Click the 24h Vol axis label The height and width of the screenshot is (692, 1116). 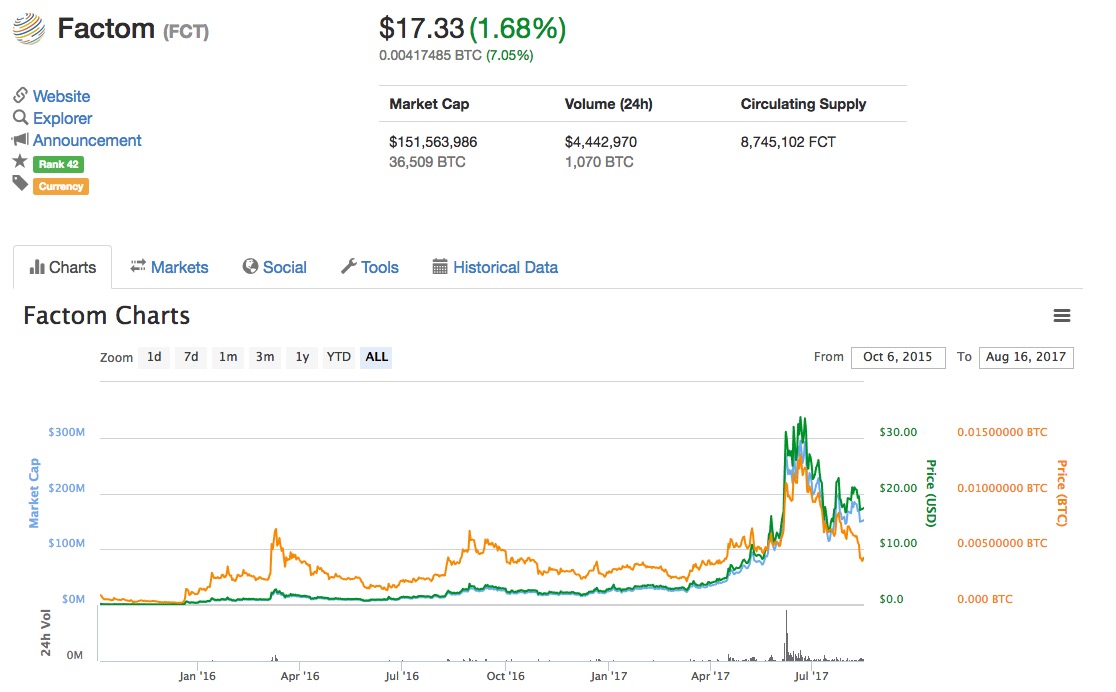46,632
